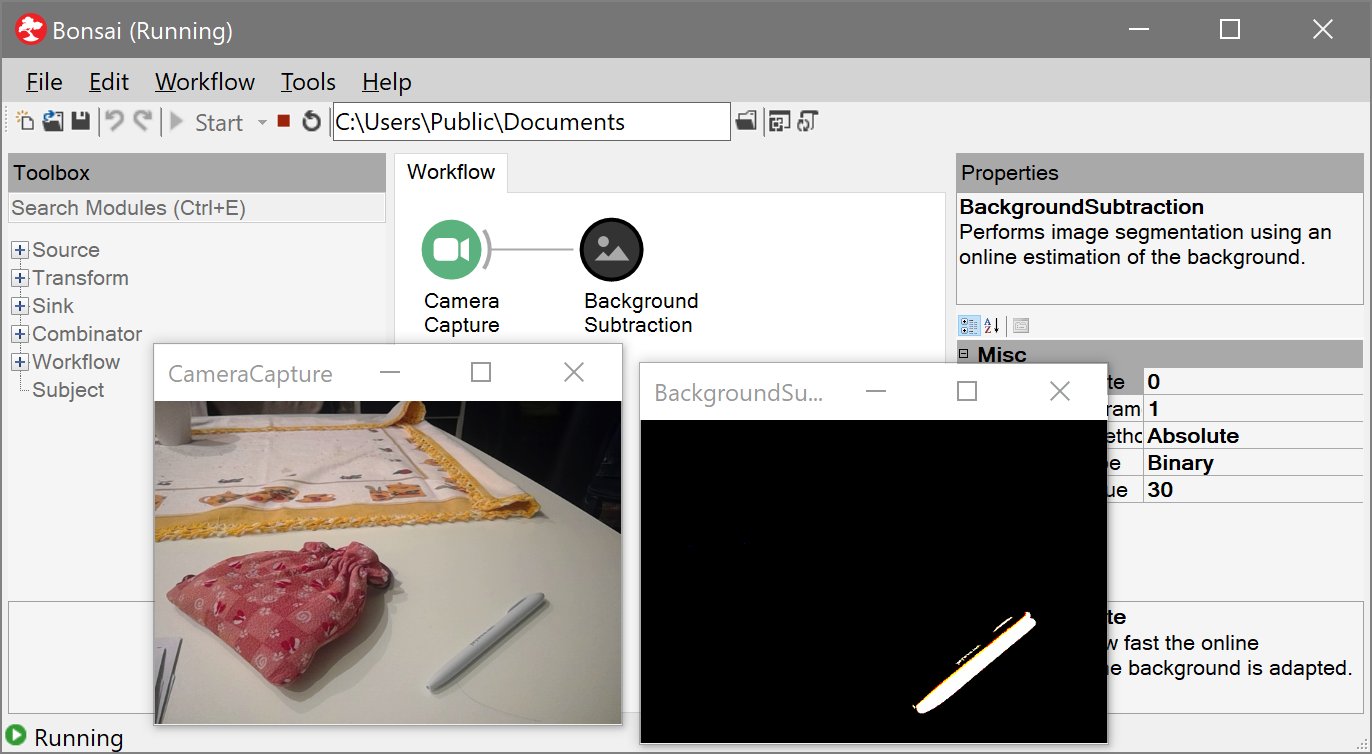Image resolution: width=1372 pixels, height=754 pixels.
Task: Click the Open file toolbar icon
Action: pyautogui.click(x=53, y=121)
